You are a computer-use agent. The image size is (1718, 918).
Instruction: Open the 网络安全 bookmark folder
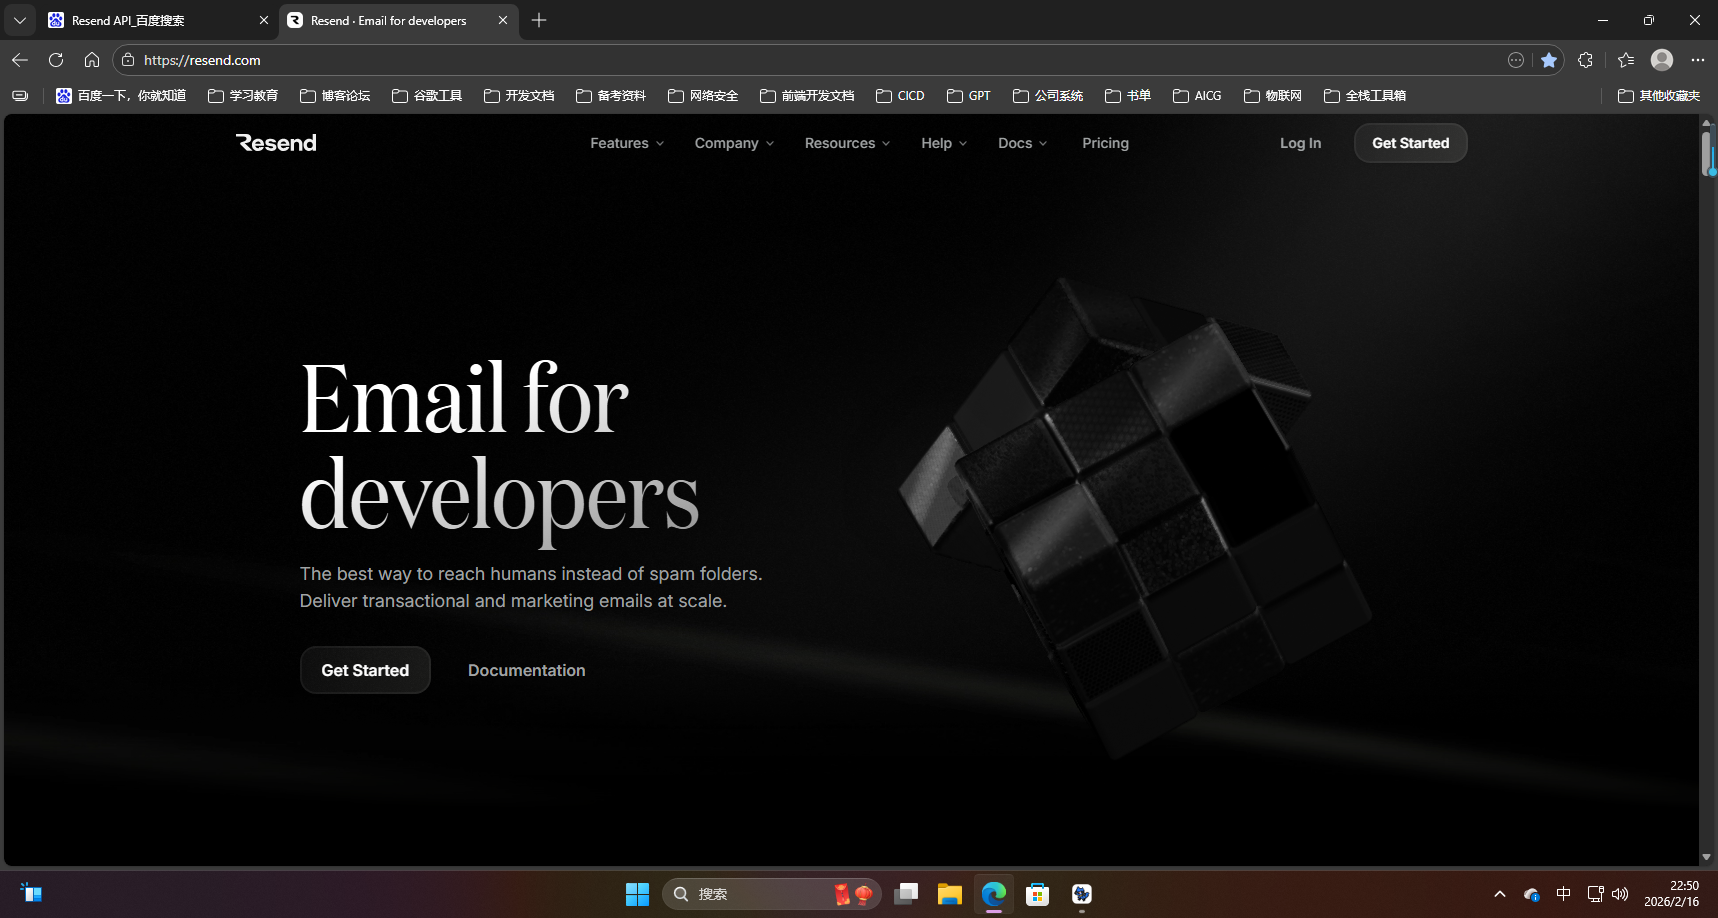[703, 96]
